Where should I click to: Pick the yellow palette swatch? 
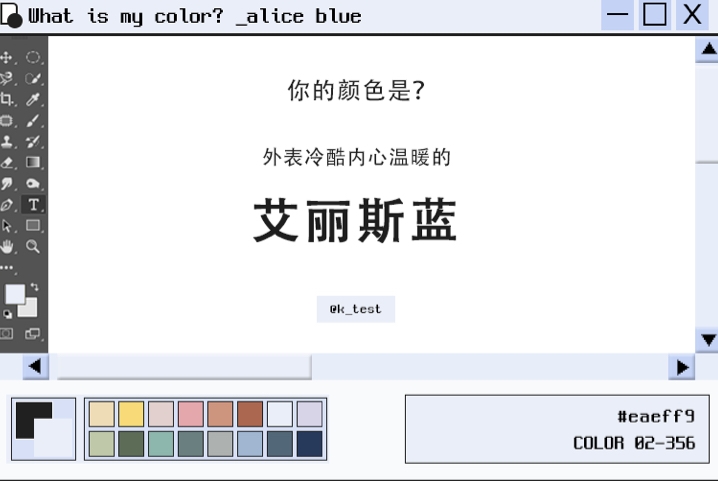click(131, 414)
